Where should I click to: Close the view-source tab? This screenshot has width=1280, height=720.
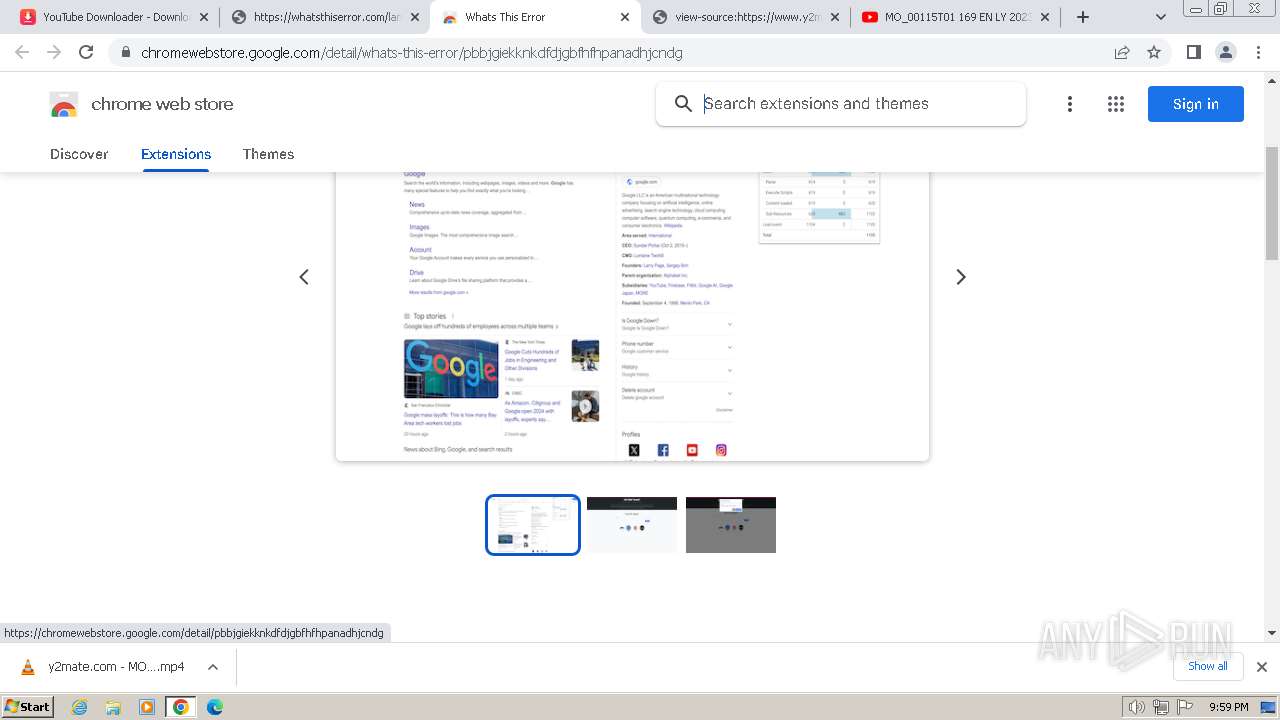click(835, 17)
